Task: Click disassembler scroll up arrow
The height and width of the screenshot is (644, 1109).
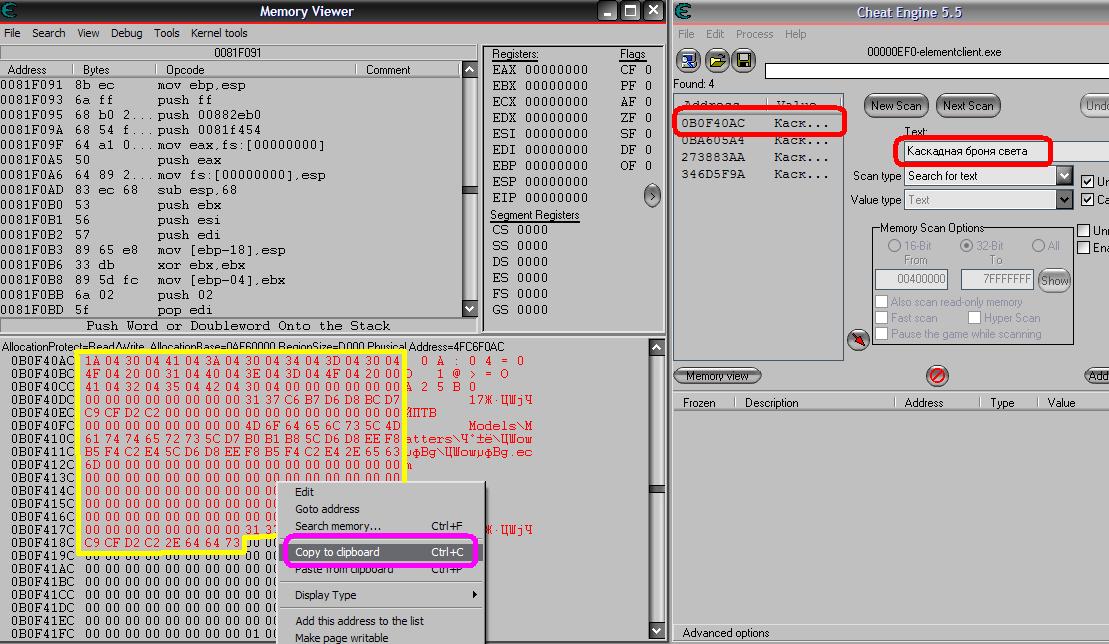Action: click(470, 69)
